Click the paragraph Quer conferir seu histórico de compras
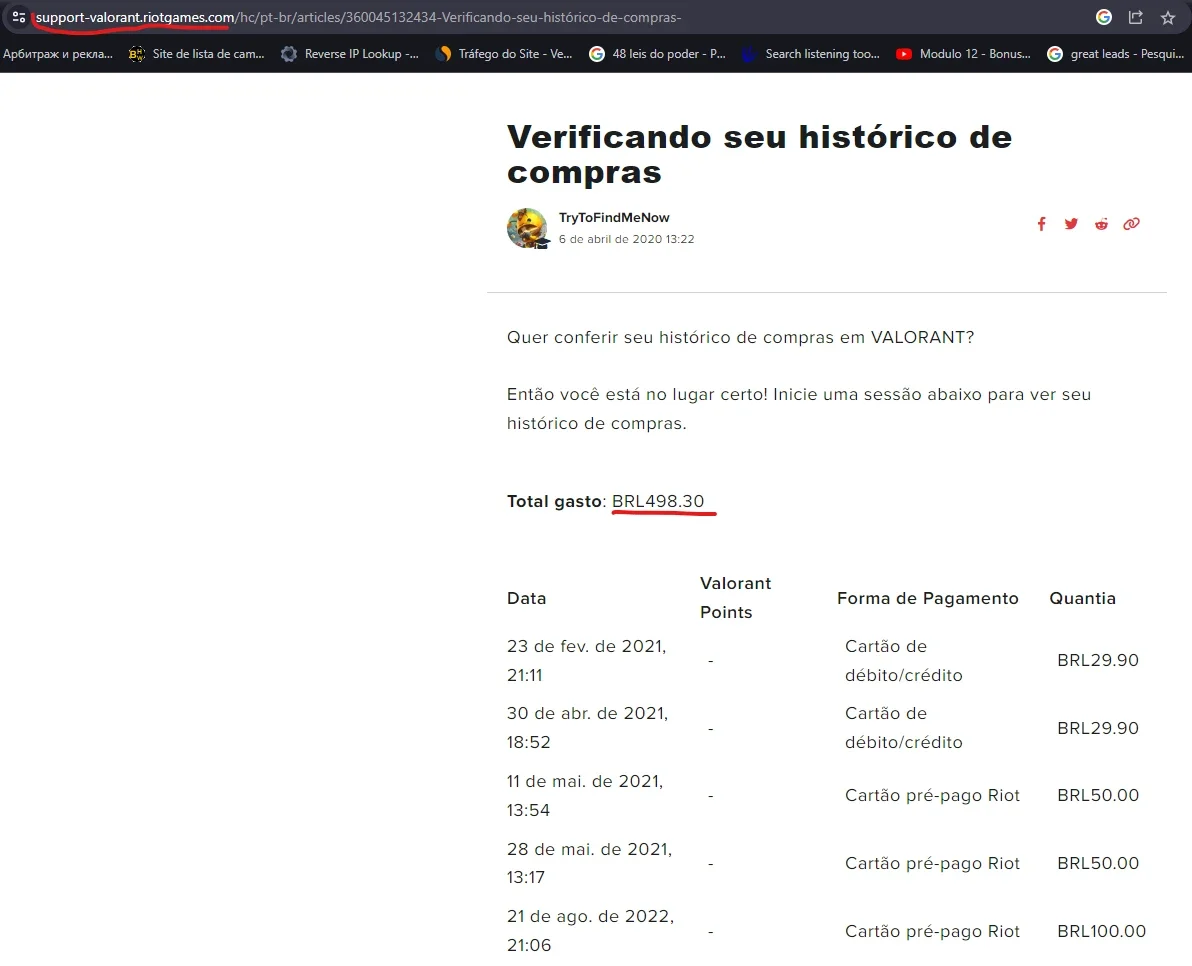This screenshot has width=1192, height=966. pyautogui.click(x=740, y=337)
